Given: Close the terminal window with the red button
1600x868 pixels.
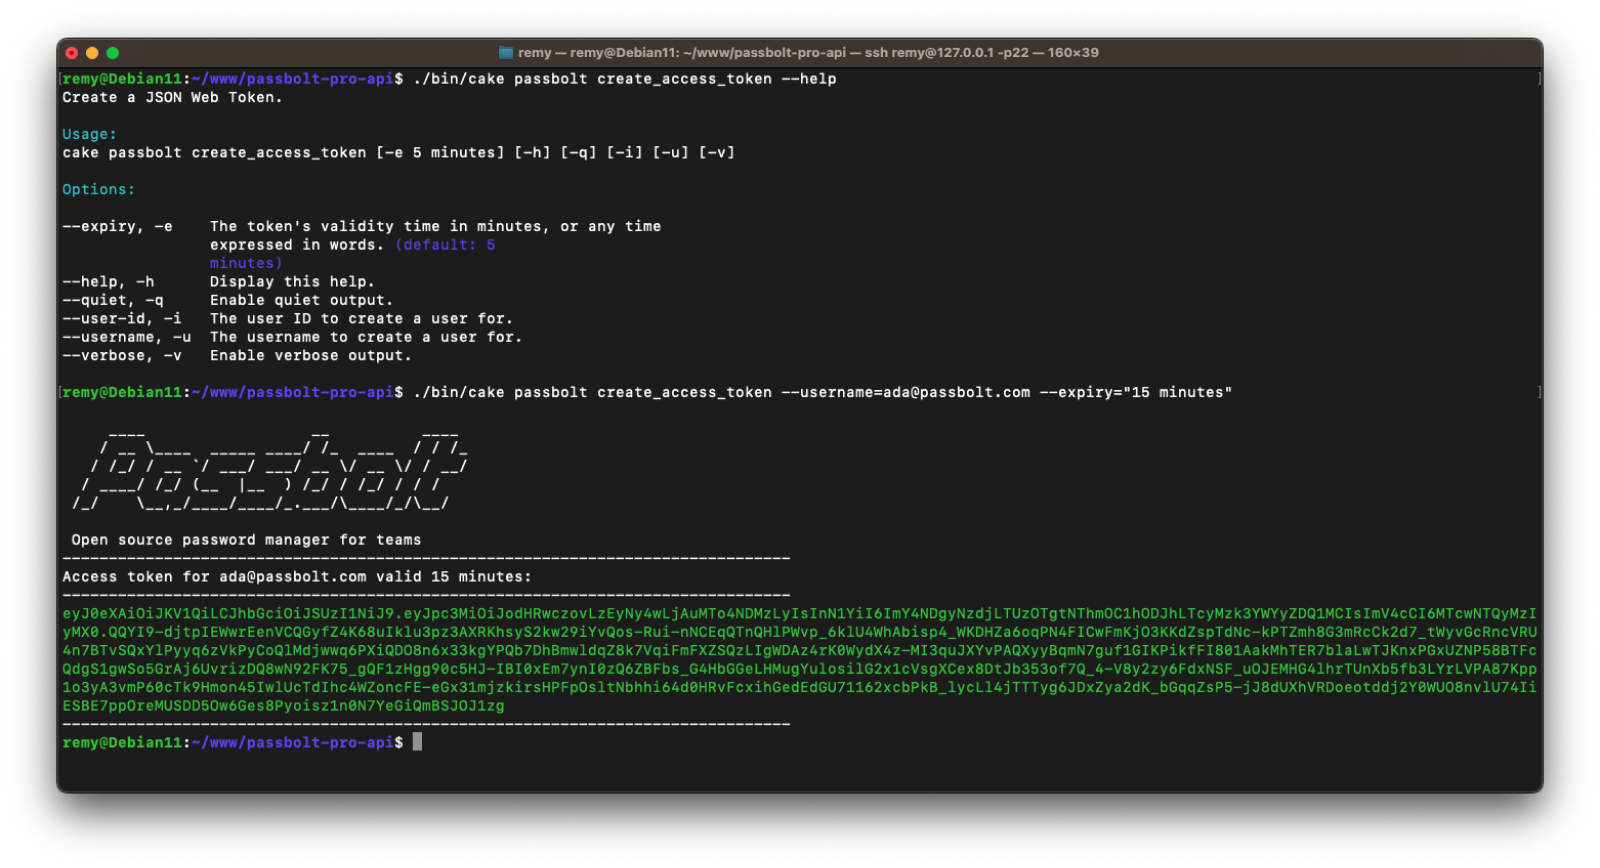Looking at the screenshot, I should [72, 53].
